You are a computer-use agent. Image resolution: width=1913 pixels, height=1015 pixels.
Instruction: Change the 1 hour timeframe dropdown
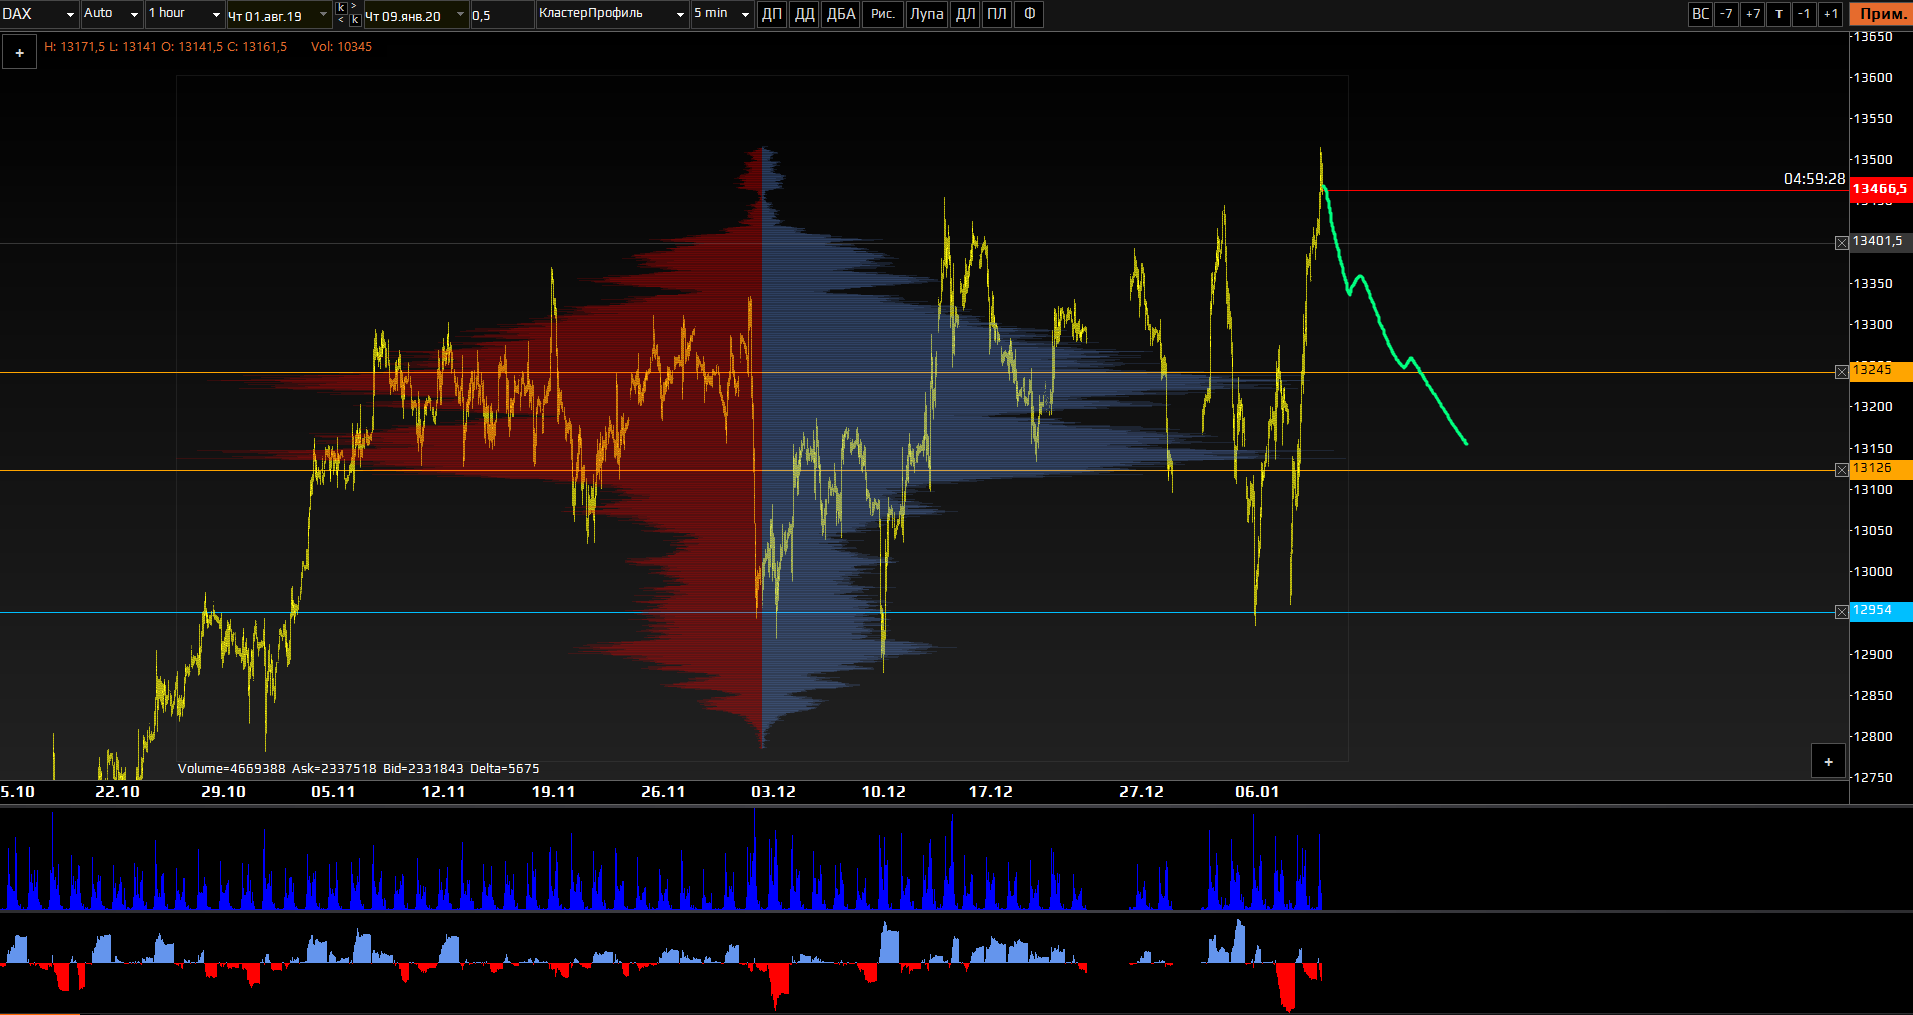(184, 14)
